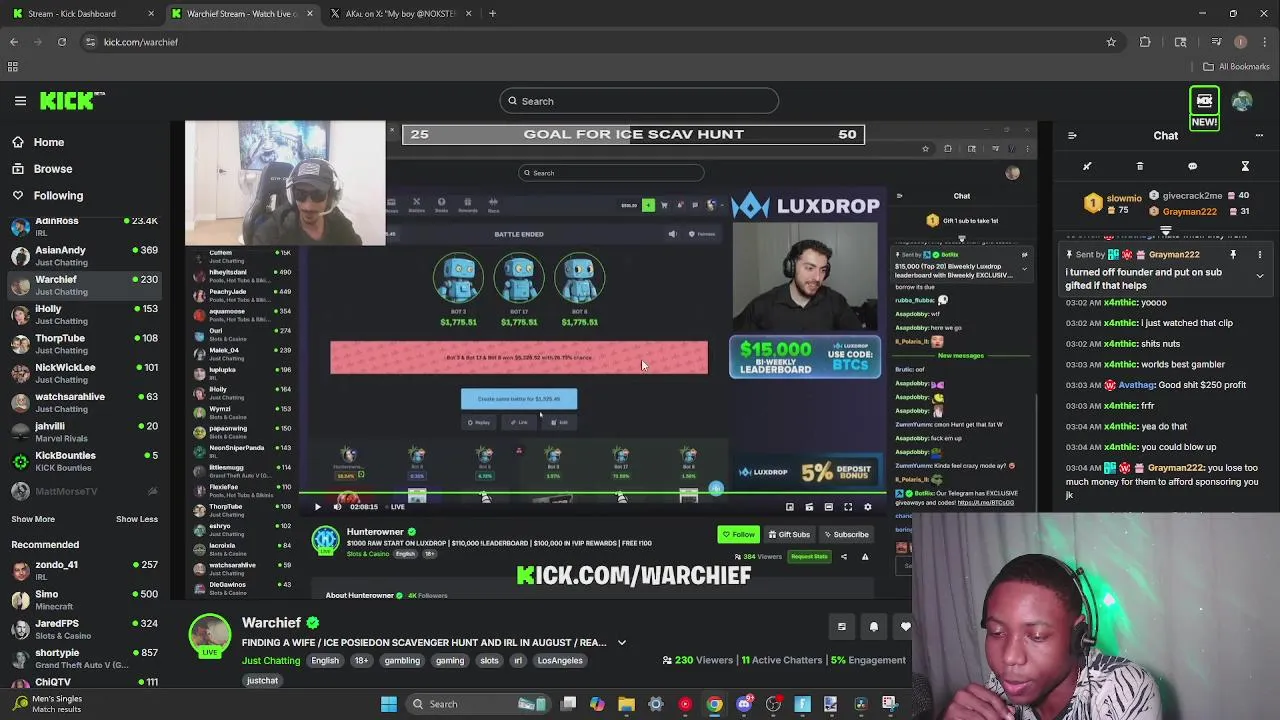1280x720 pixels.
Task: Open Chrome three-dot menu
Action: (1264, 42)
